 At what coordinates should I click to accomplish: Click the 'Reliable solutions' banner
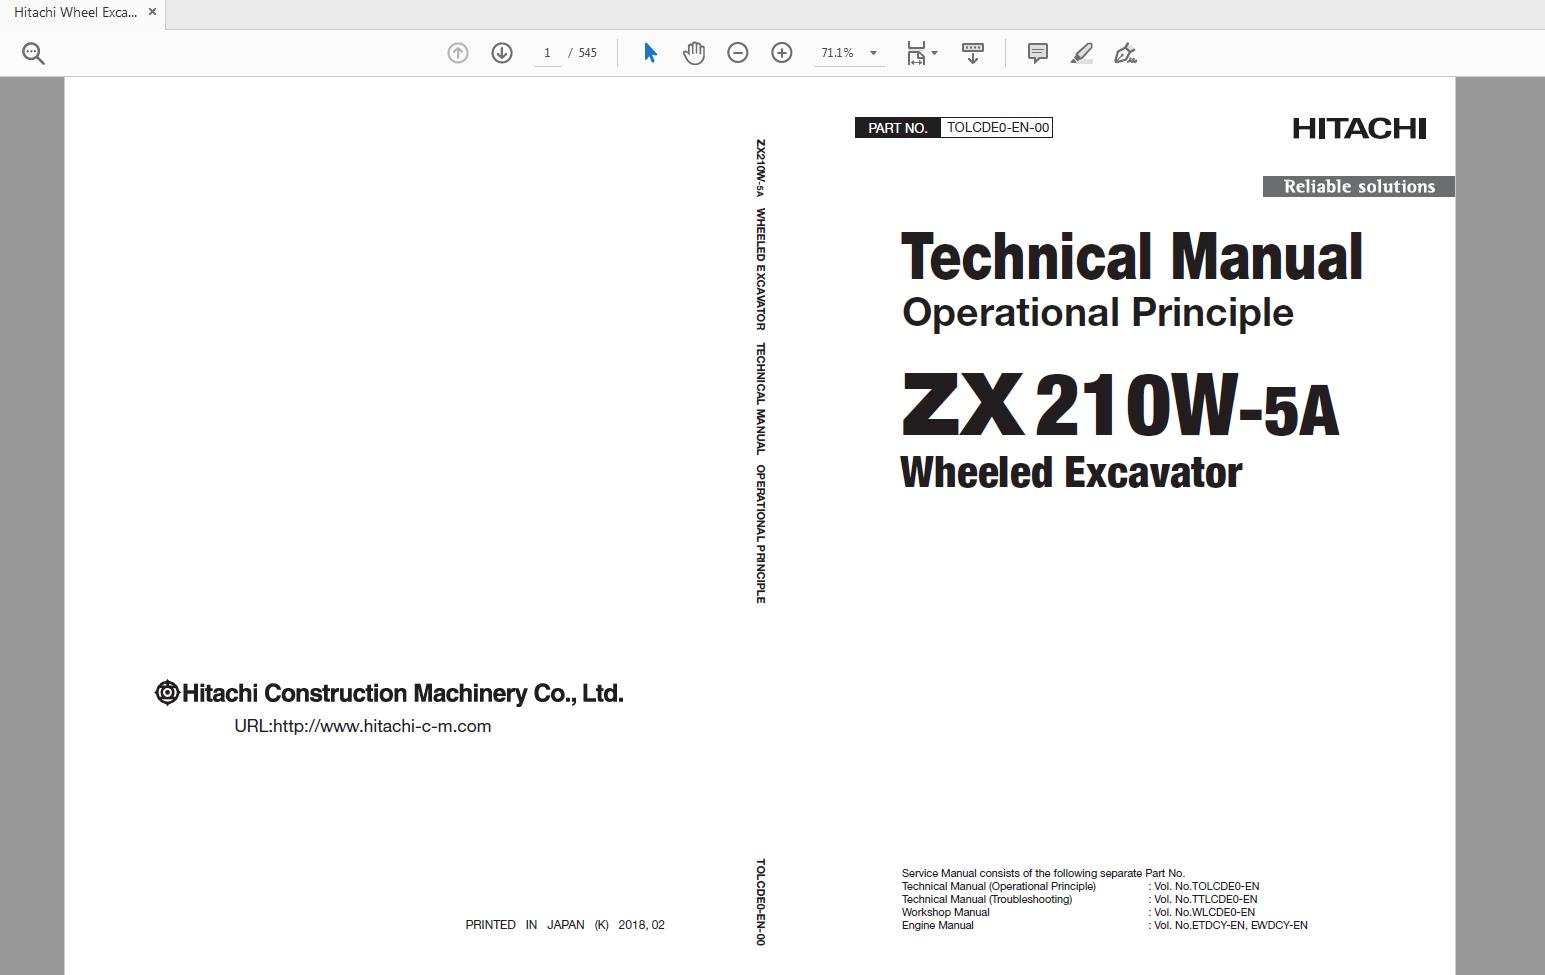(x=1359, y=186)
